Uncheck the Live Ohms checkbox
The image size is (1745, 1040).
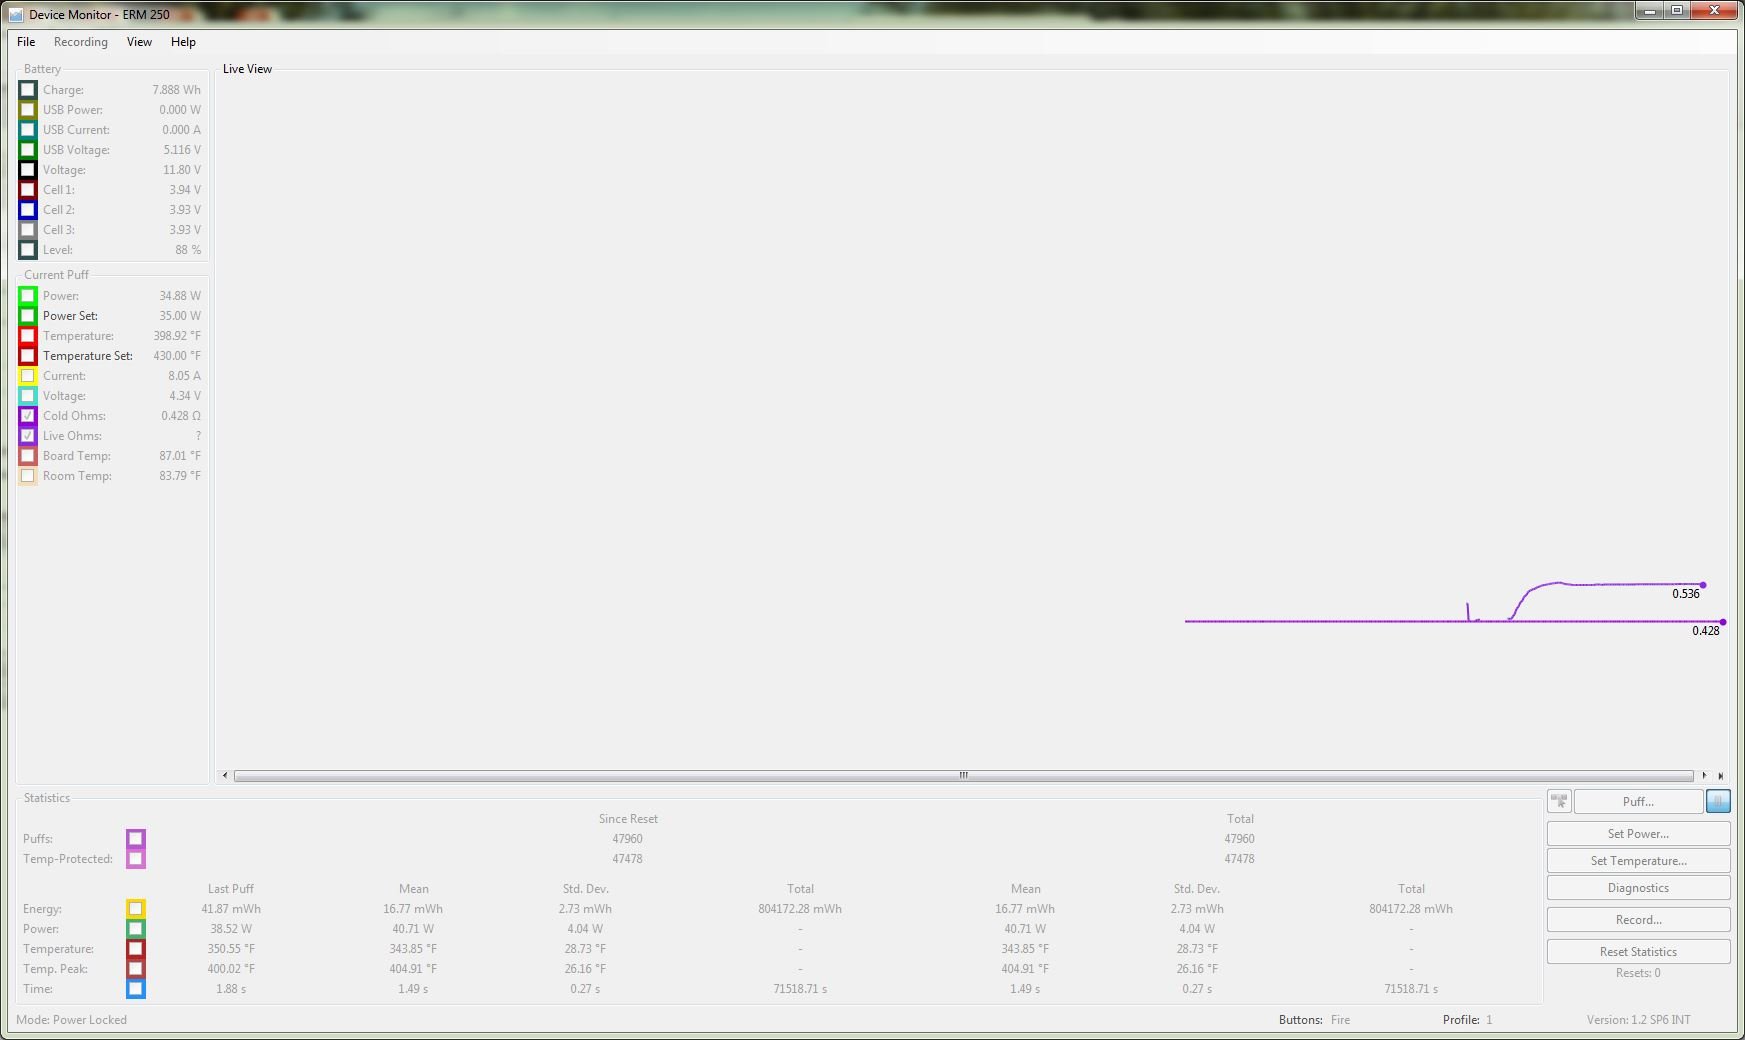[28, 436]
